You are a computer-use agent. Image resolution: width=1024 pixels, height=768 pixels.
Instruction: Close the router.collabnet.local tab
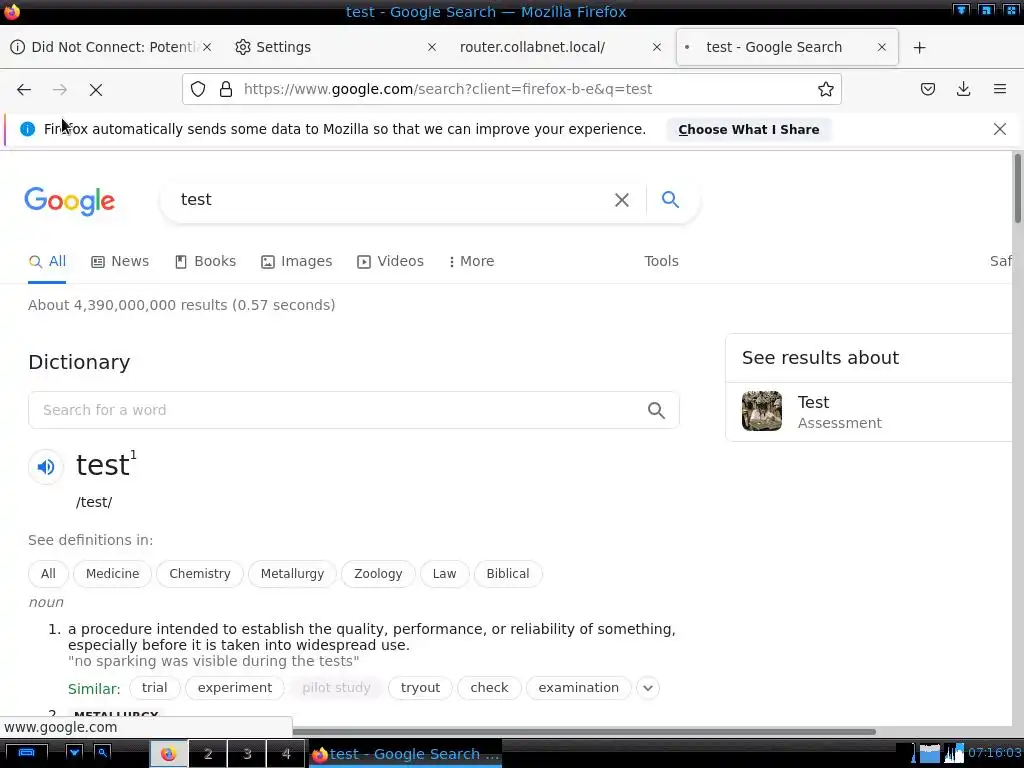coord(657,47)
